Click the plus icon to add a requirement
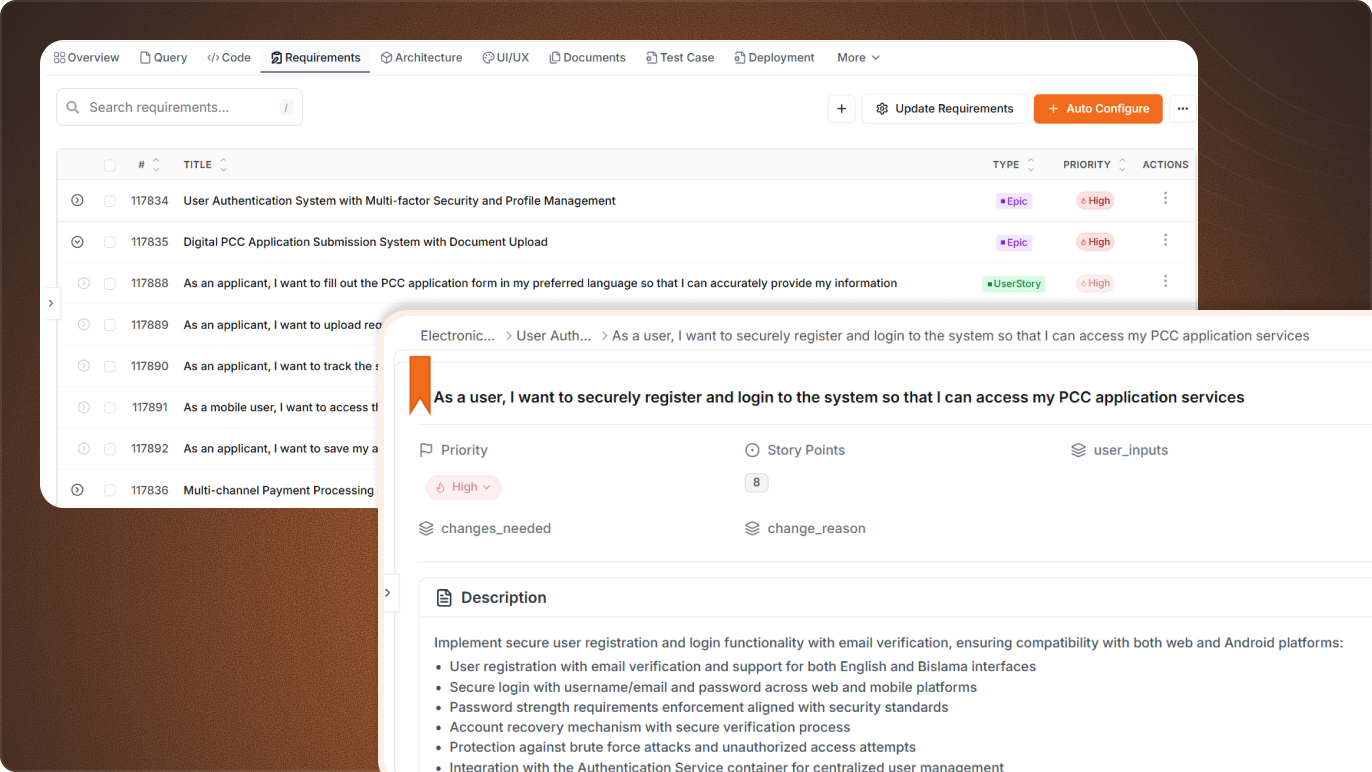 coord(841,108)
